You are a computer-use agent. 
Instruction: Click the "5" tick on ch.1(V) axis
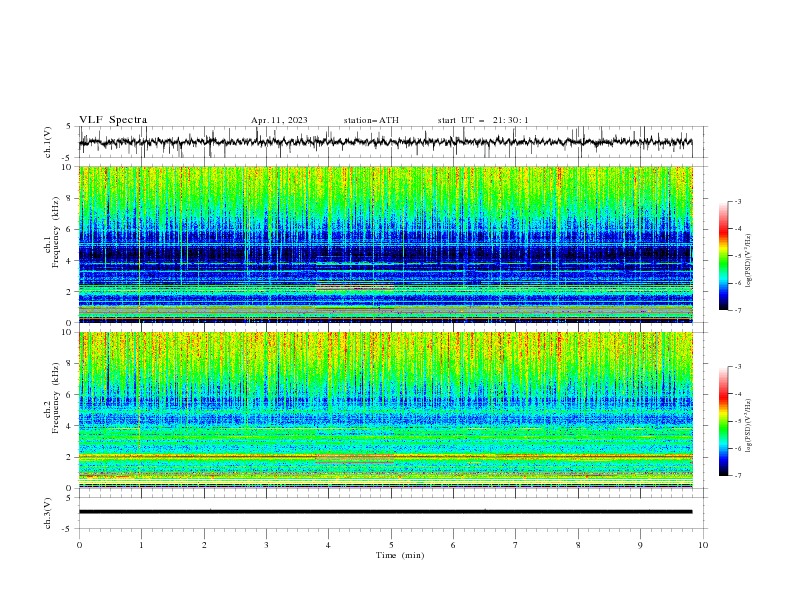[69, 126]
